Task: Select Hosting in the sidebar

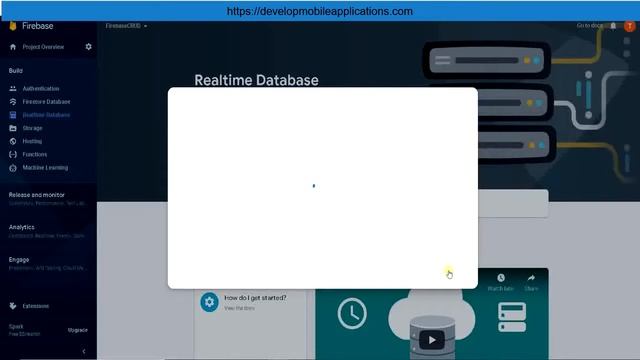Action: [32, 141]
